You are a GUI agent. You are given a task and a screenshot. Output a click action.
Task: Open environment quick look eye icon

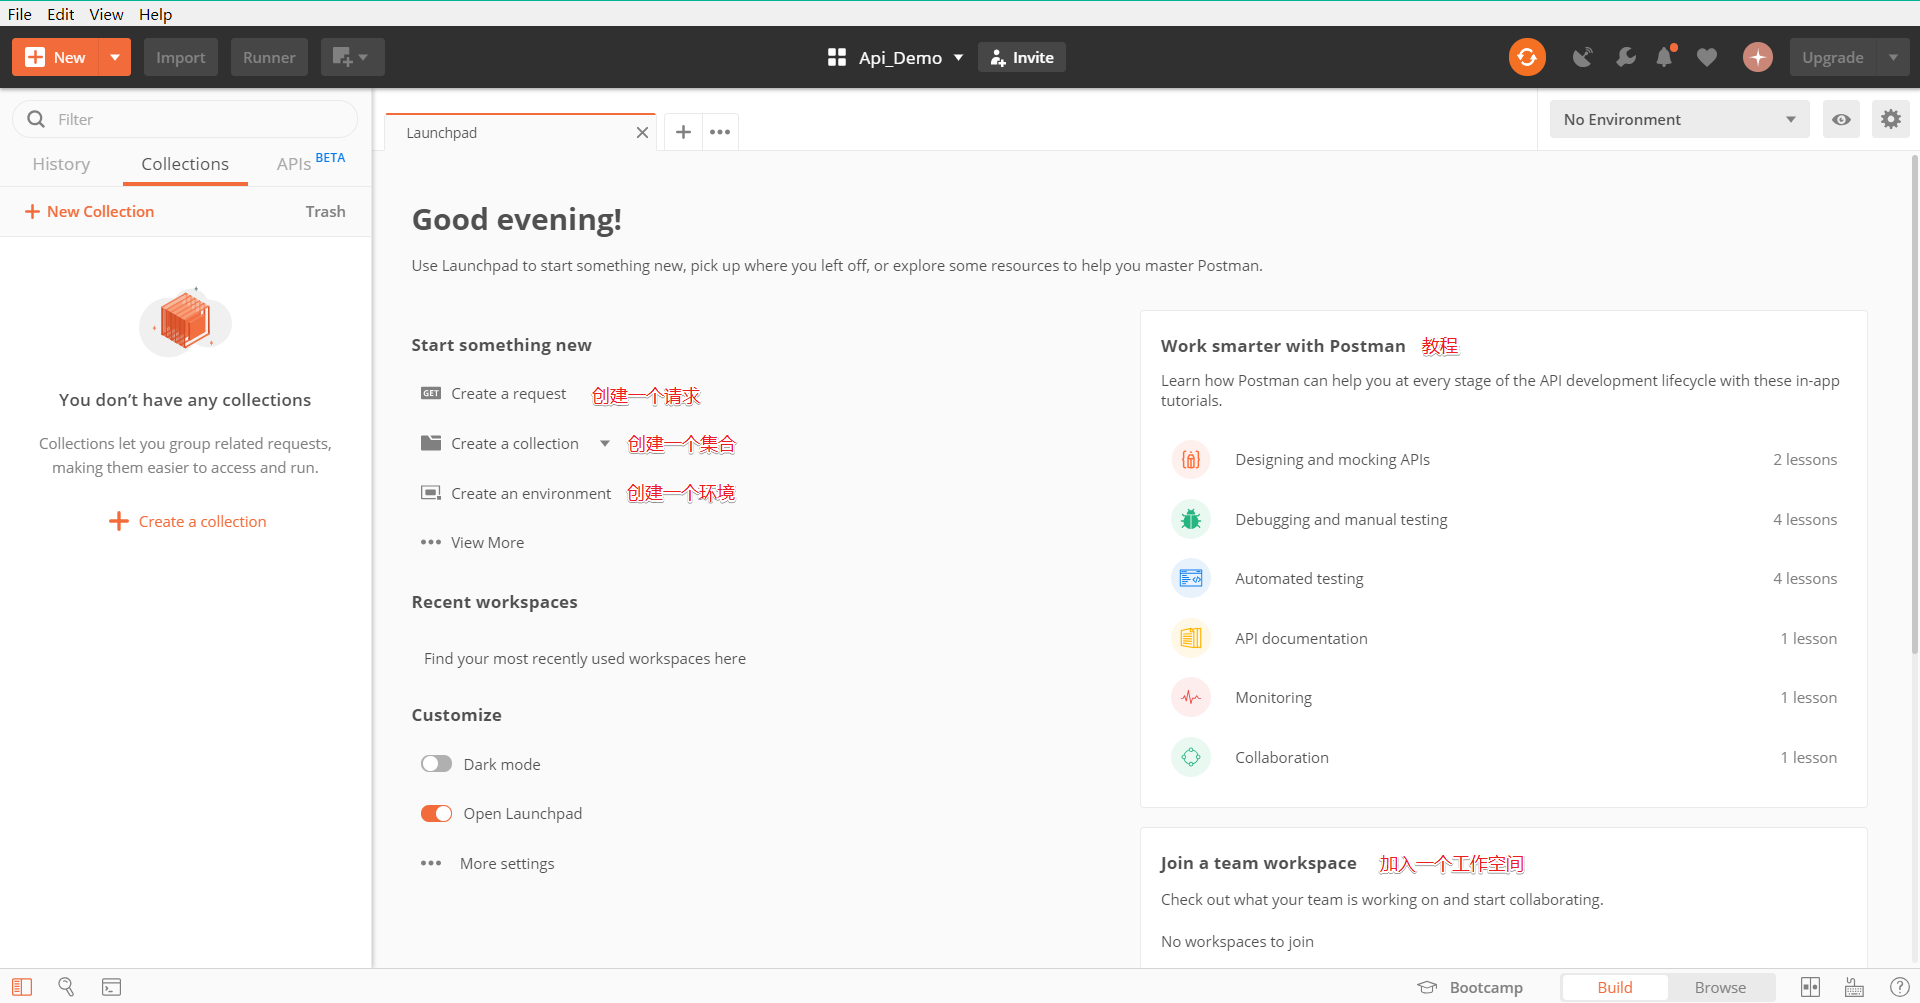1841,119
